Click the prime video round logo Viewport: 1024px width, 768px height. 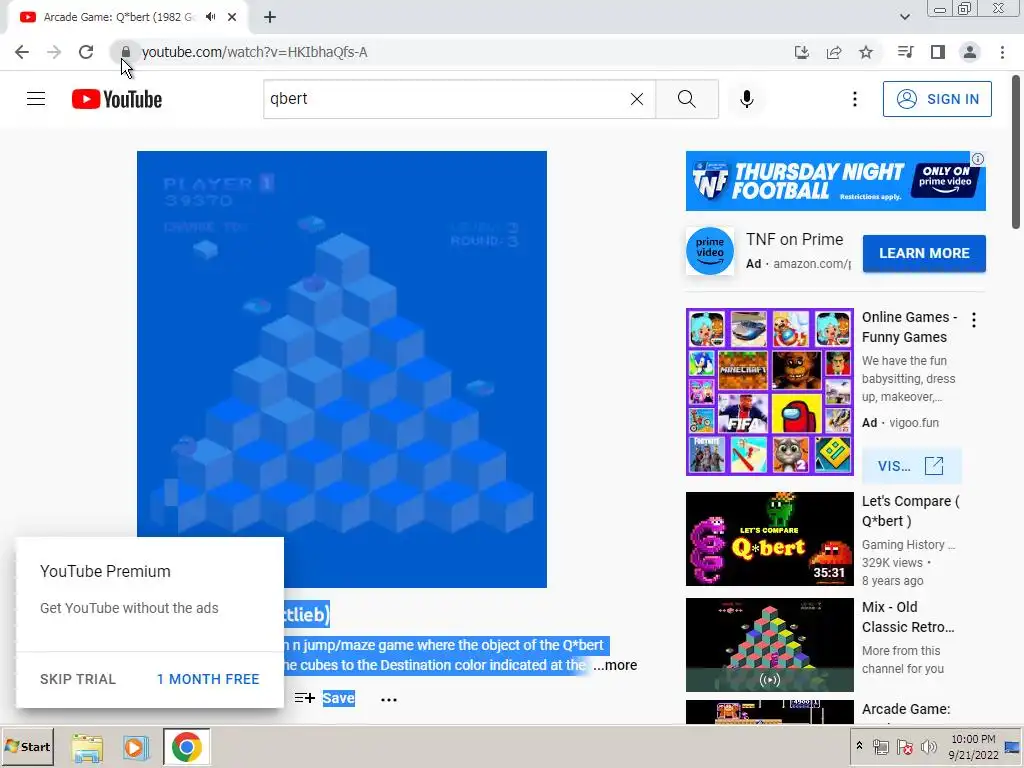click(710, 251)
